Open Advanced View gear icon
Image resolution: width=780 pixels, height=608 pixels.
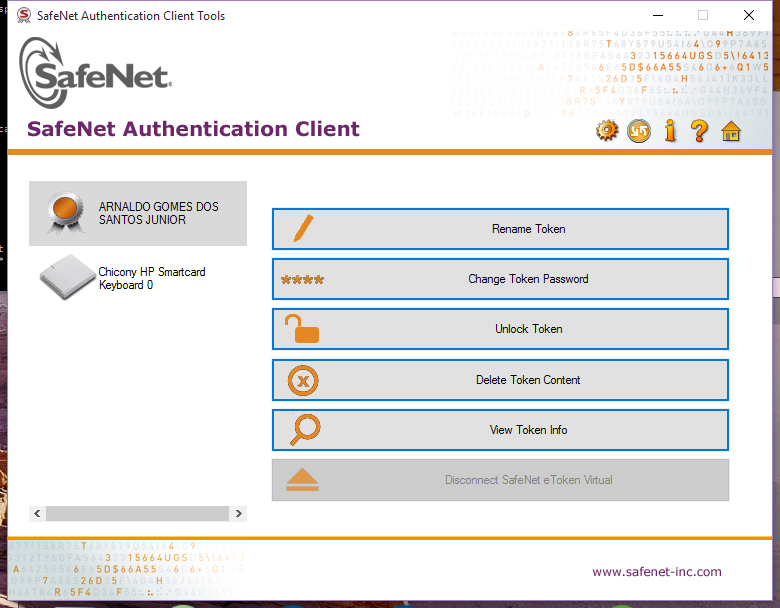pyautogui.click(x=607, y=131)
